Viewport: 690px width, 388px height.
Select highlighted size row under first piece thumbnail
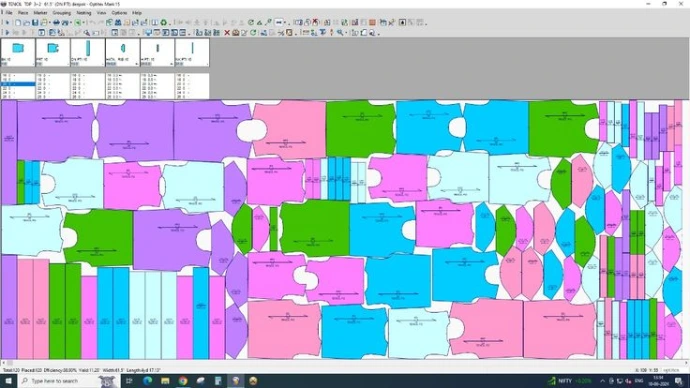18,84
